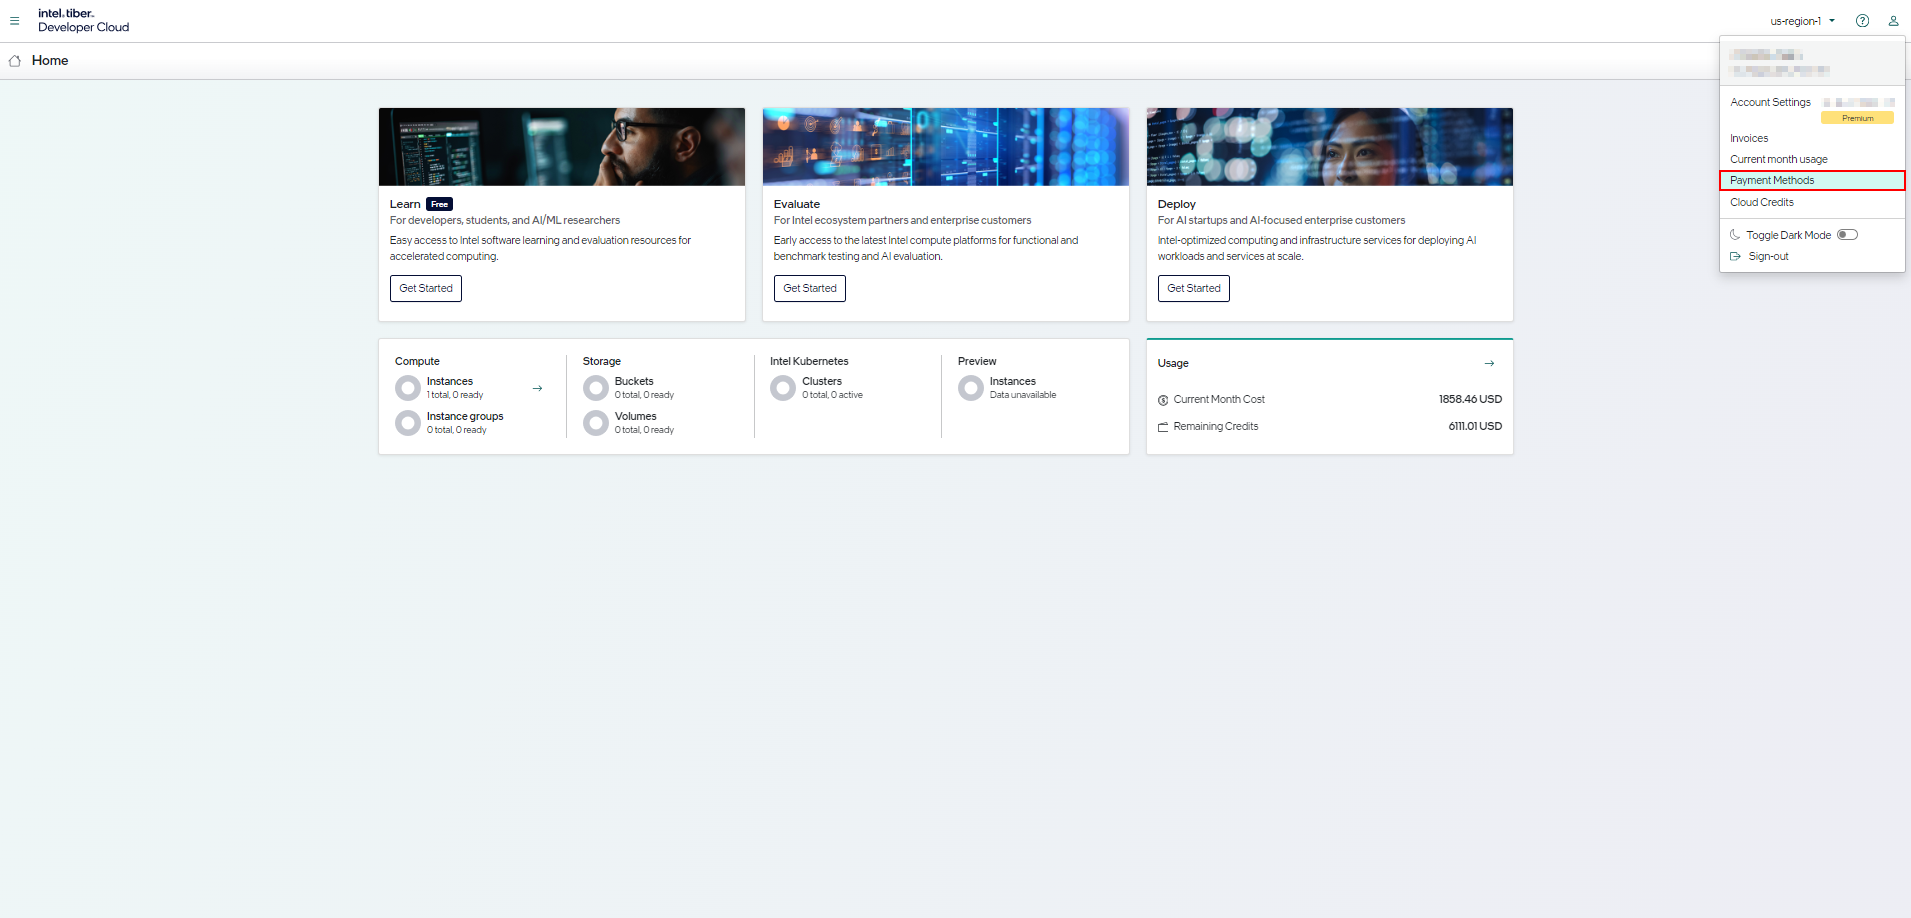Screen dimensions: 1911x918
Task: Go to Home via the breadcrumb
Action: point(50,60)
